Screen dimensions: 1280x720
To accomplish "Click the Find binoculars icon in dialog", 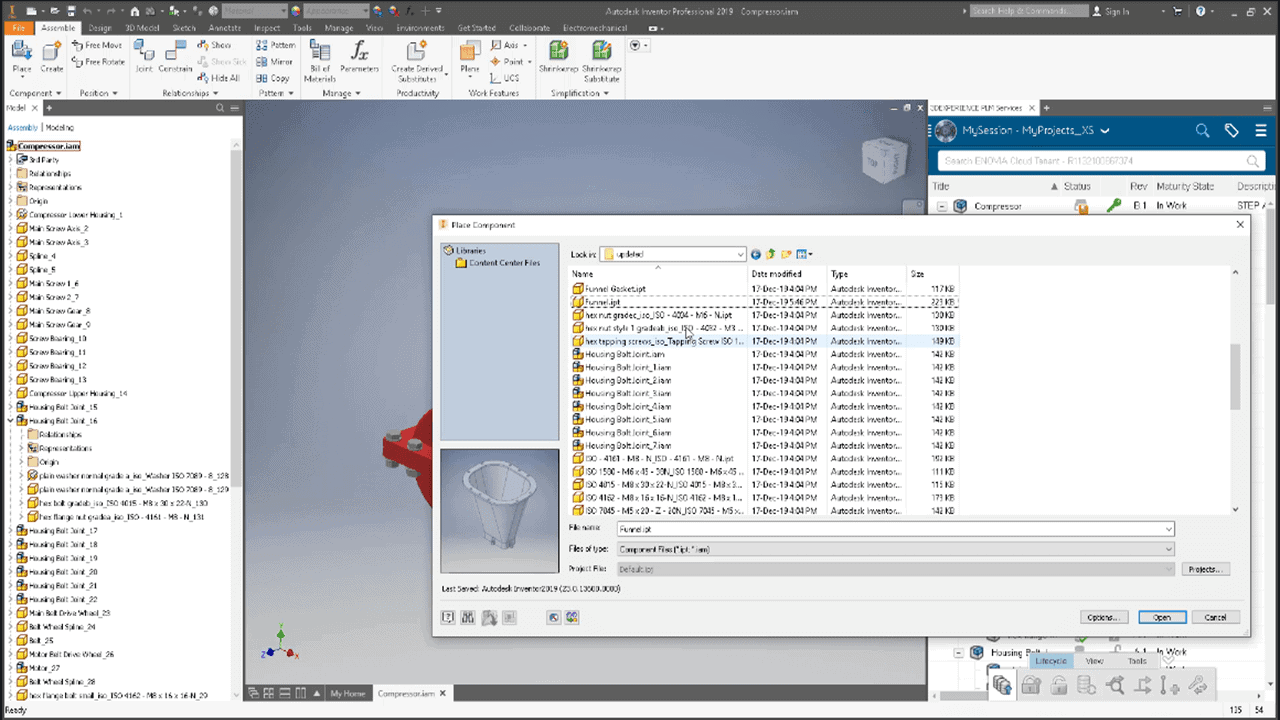I will [x=467, y=618].
